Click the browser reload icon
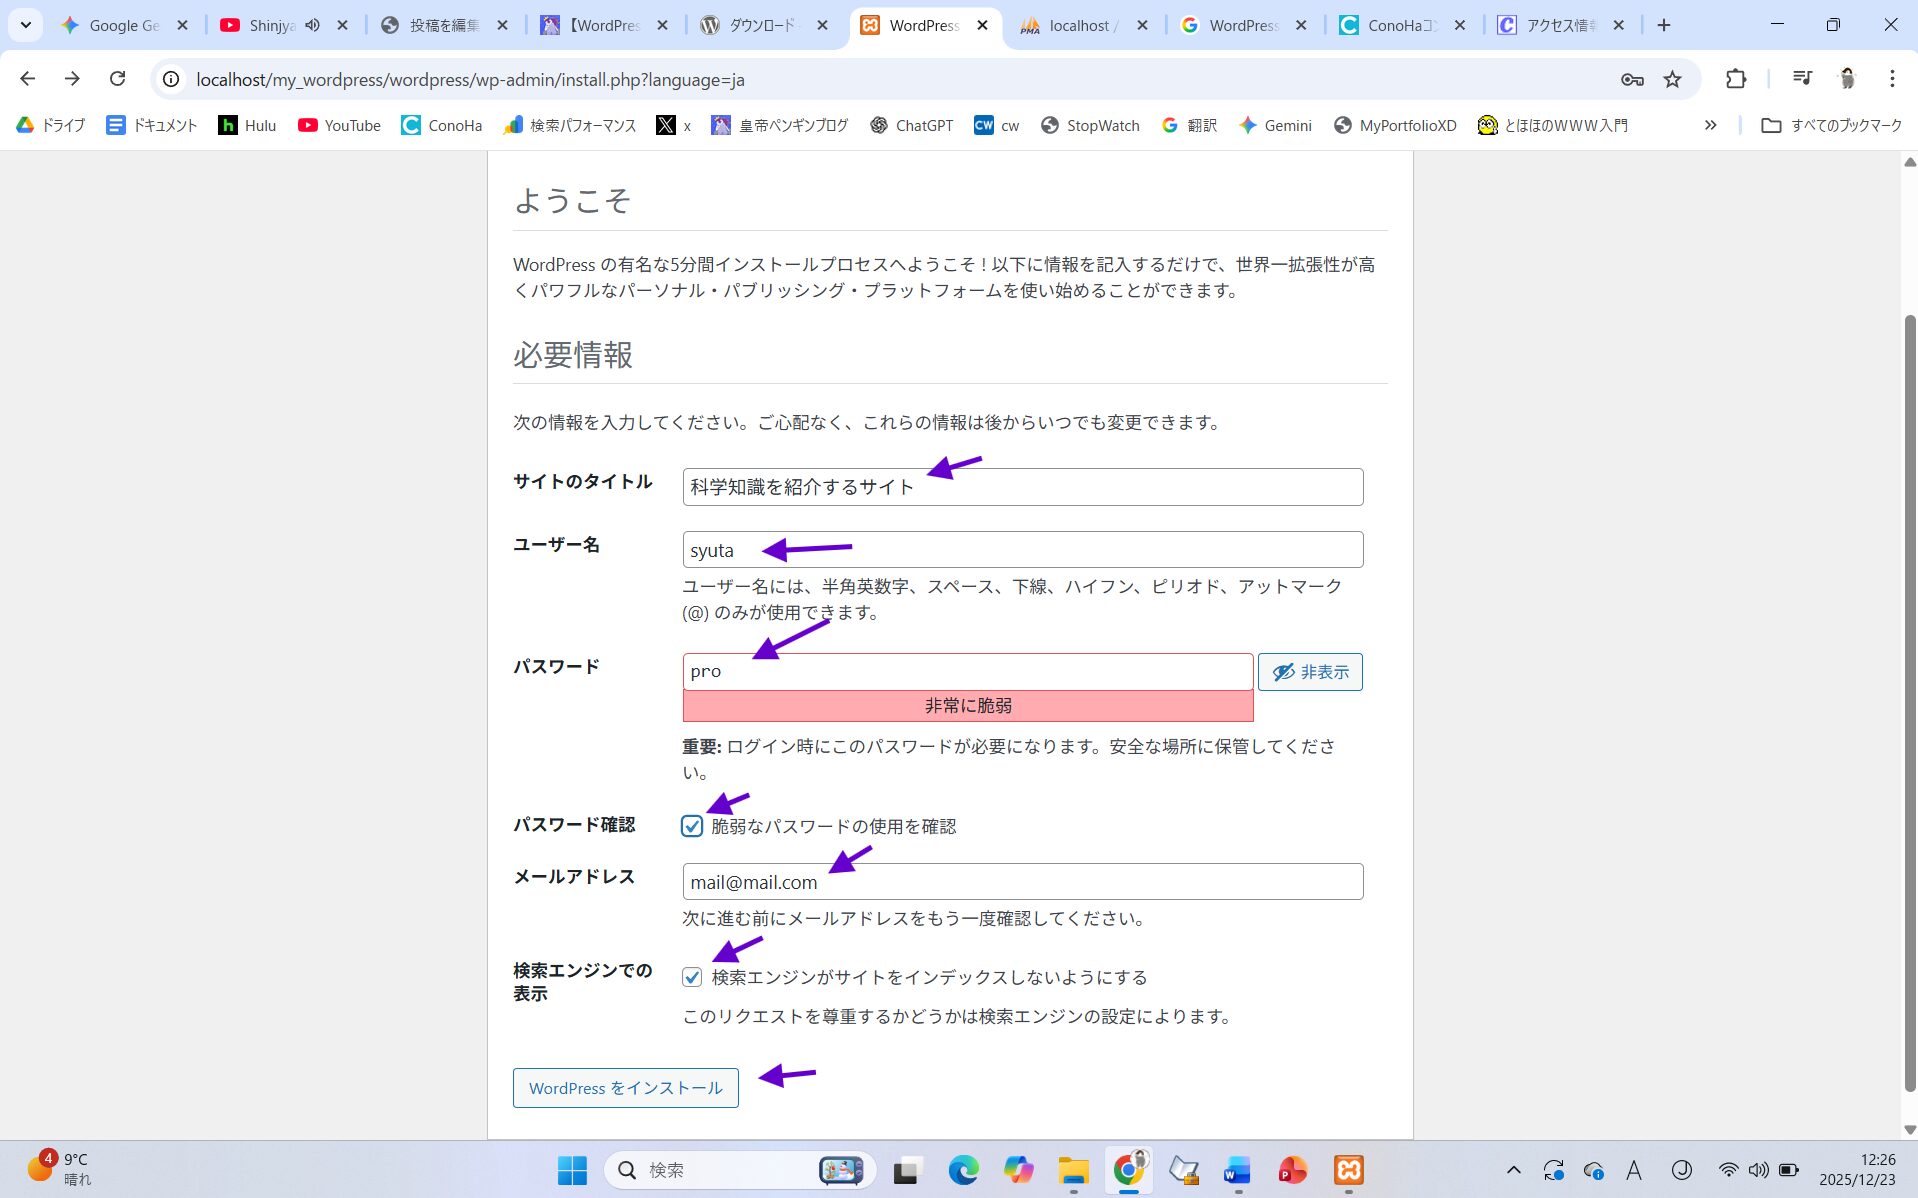The width and height of the screenshot is (1918, 1198). pyautogui.click(x=117, y=79)
